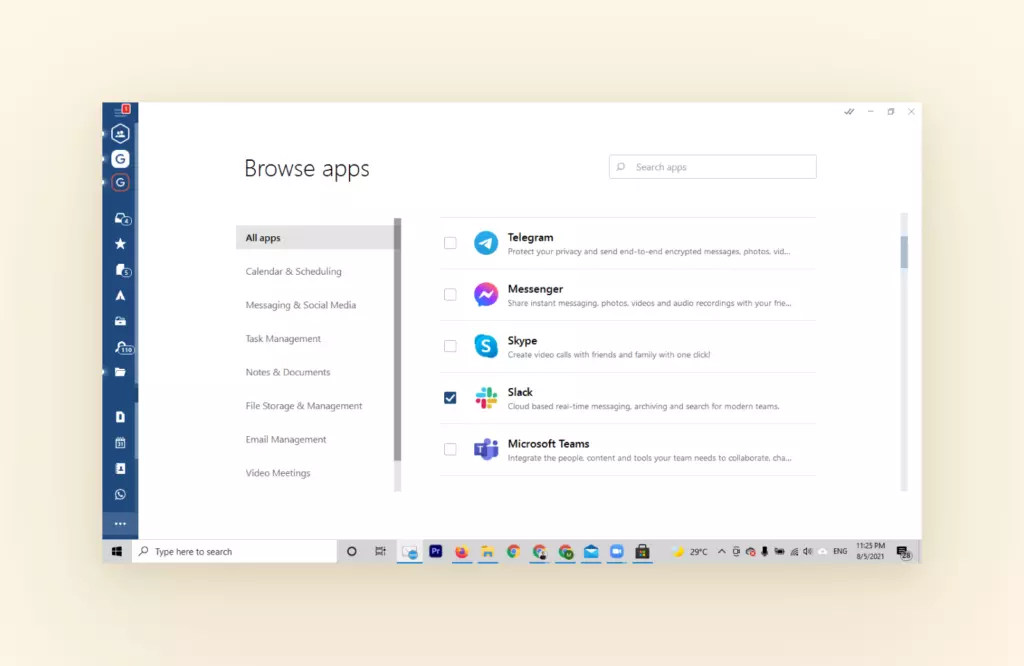The width and height of the screenshot is (1024, 666).
Task: Select the Google account icon in the sidebar
Action: point(120,158)
